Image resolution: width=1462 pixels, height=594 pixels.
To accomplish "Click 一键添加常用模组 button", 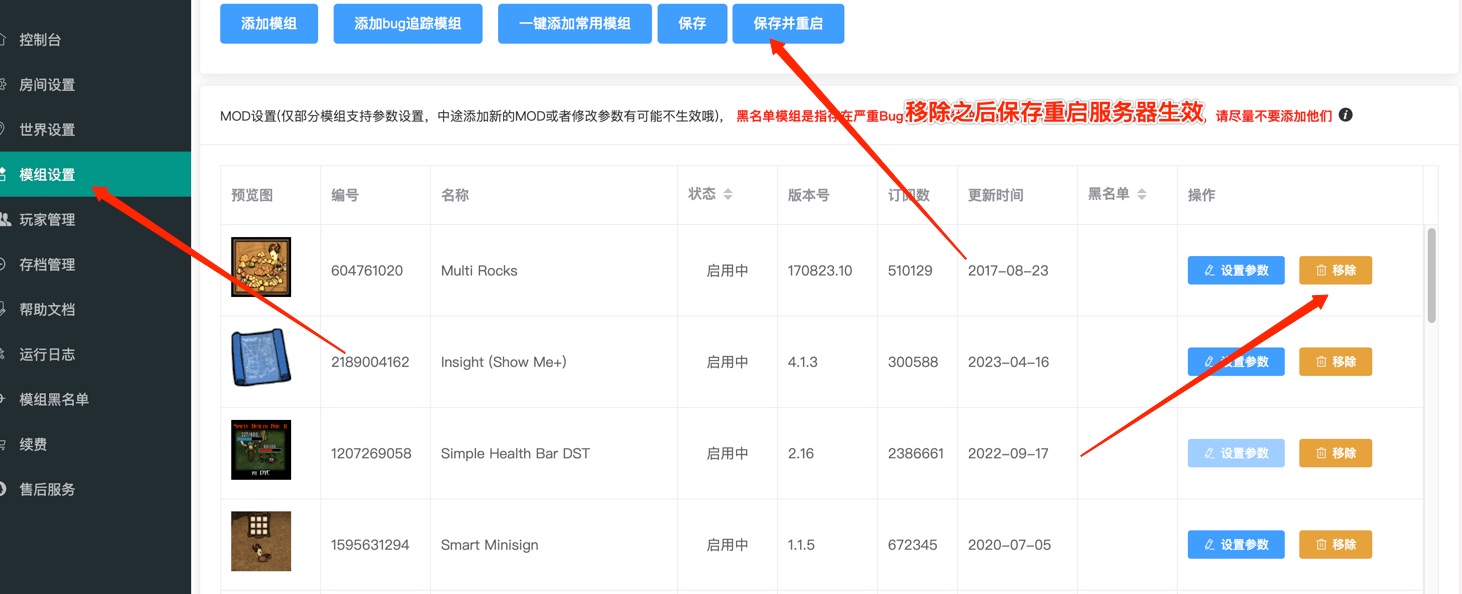I will tap(575, 23).
